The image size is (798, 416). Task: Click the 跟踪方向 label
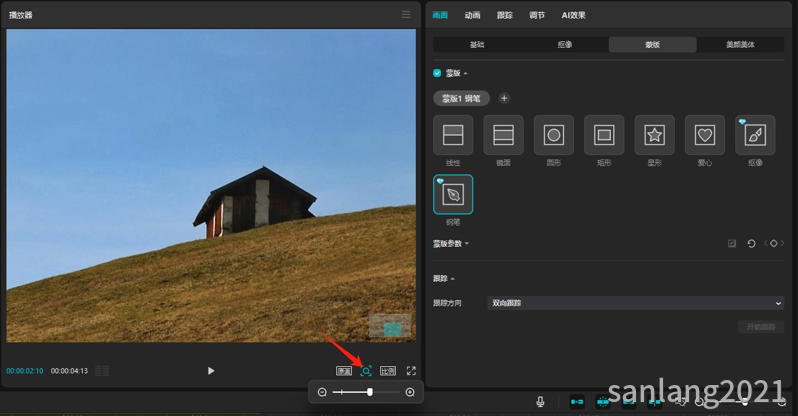(447, 303)
